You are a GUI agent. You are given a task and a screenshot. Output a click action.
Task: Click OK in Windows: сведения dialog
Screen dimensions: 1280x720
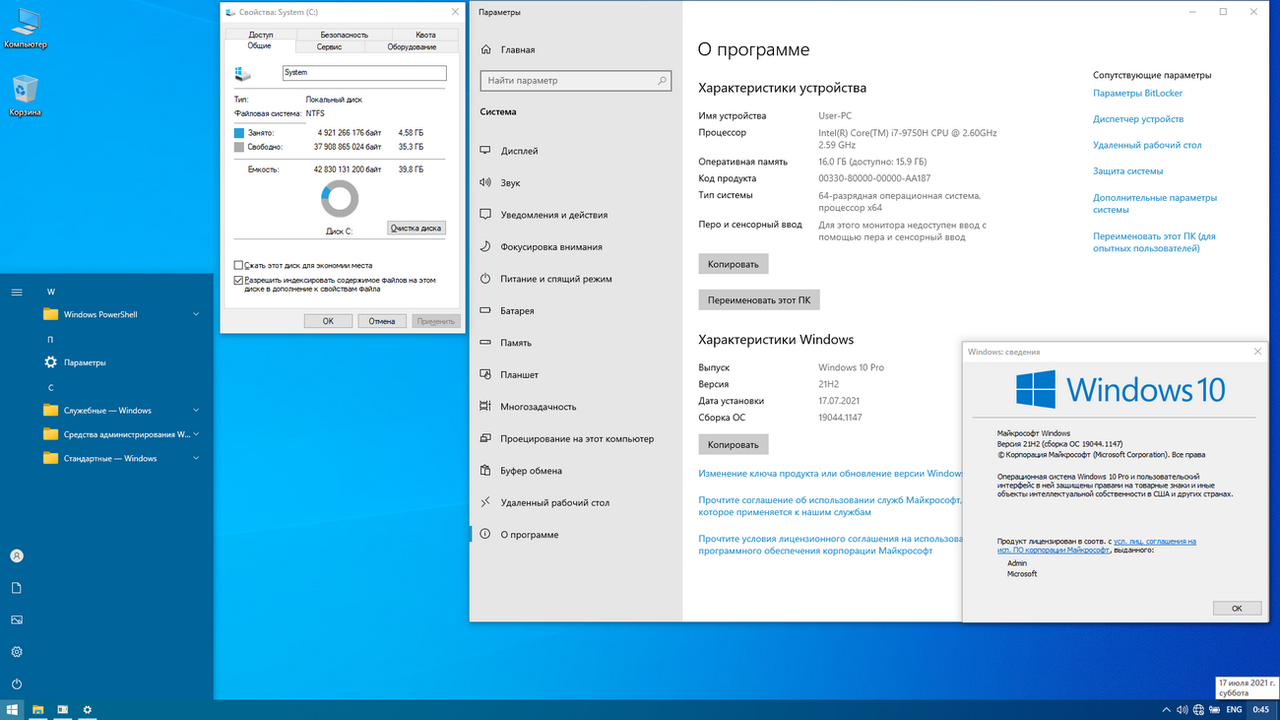point(1237,608)
